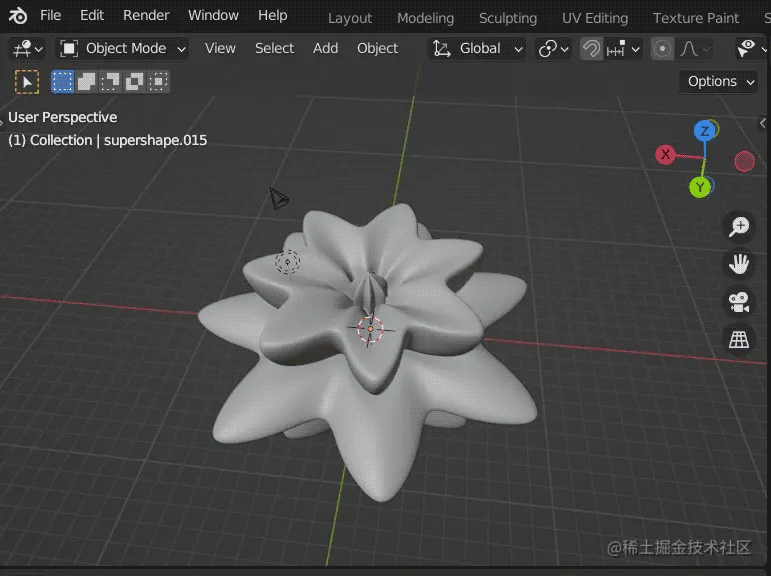Screen dimensions: 771x576
Task: Toggle the camera view icon
Action: [x=739, y=302]
